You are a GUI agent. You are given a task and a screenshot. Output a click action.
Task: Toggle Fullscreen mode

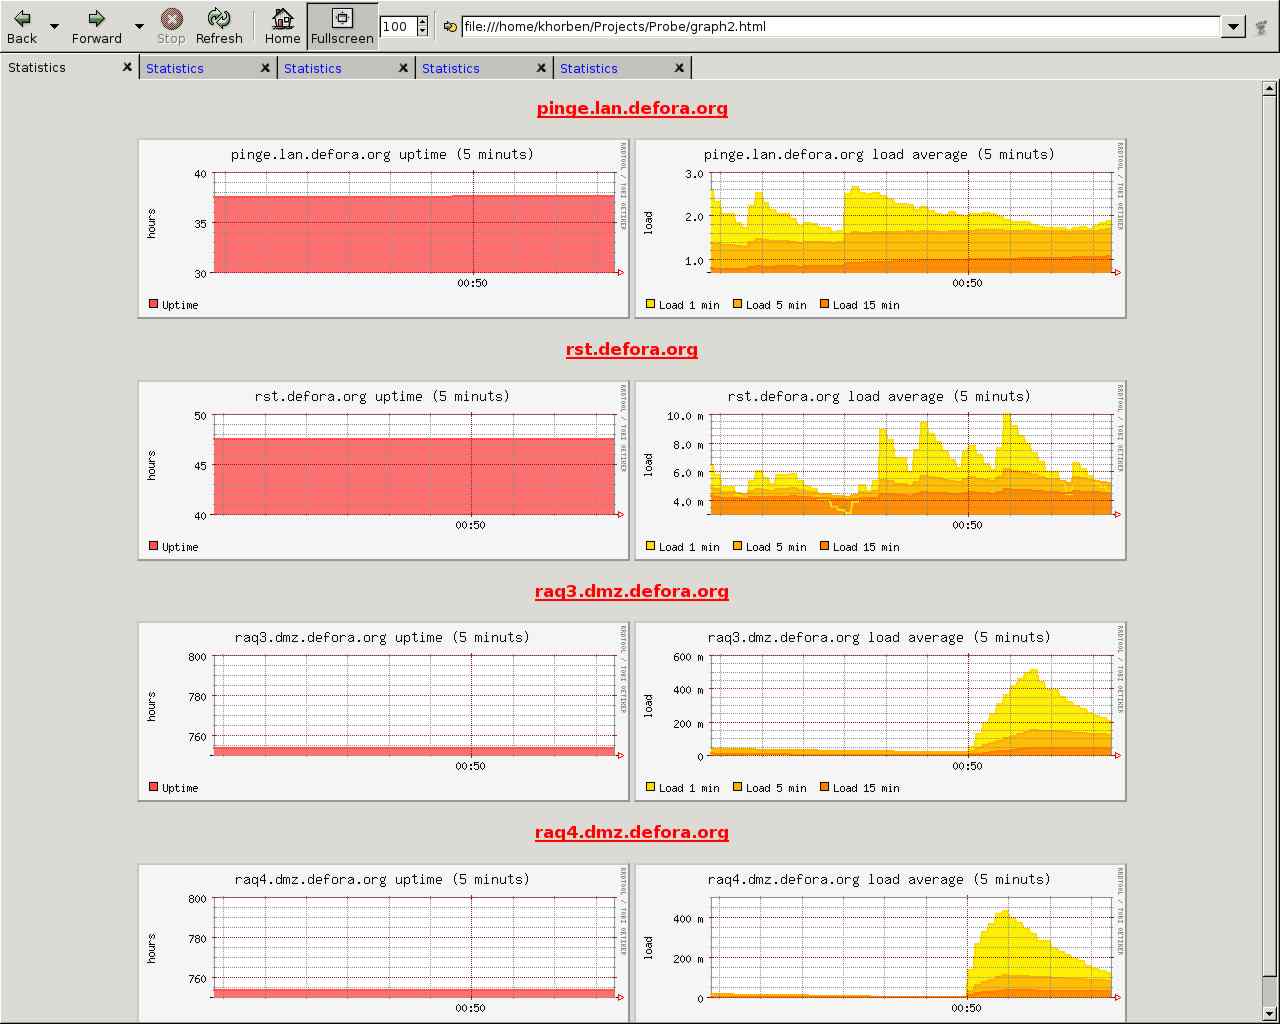pyautogui.click(x=342, y=27)
